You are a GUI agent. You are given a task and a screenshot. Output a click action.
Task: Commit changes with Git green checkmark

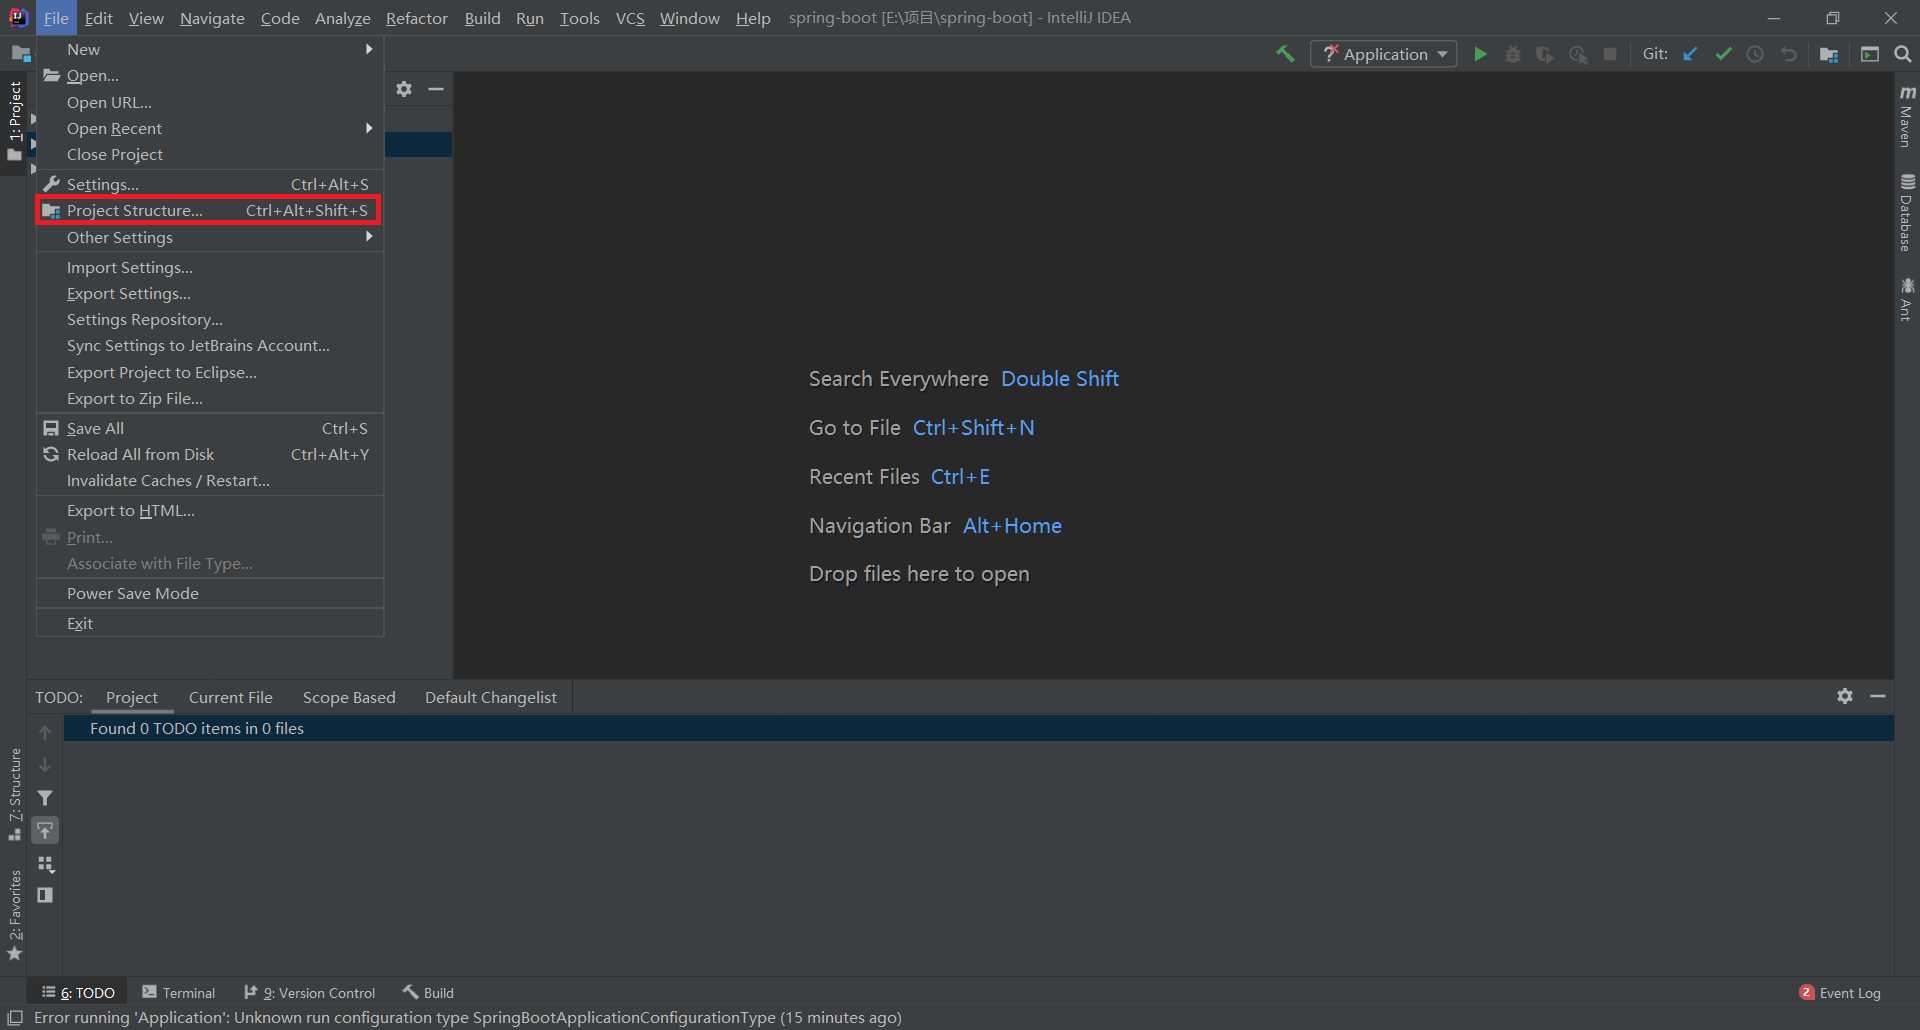click(x=1723, y=54)
